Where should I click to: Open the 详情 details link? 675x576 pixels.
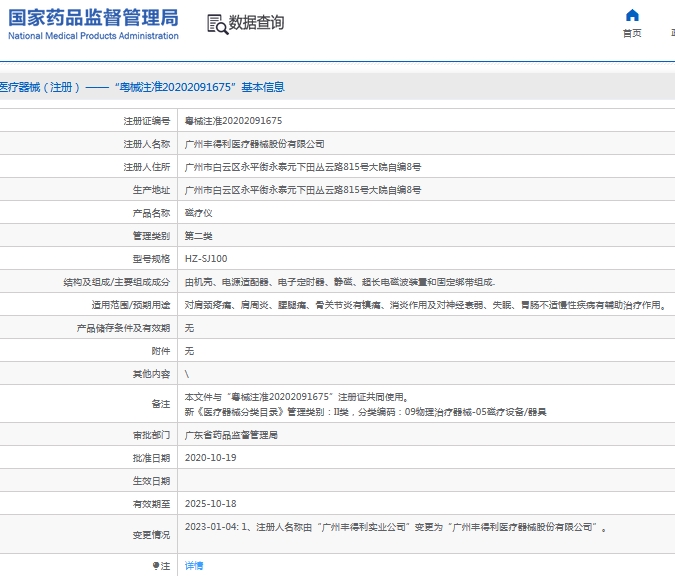[x=194, y=566]
